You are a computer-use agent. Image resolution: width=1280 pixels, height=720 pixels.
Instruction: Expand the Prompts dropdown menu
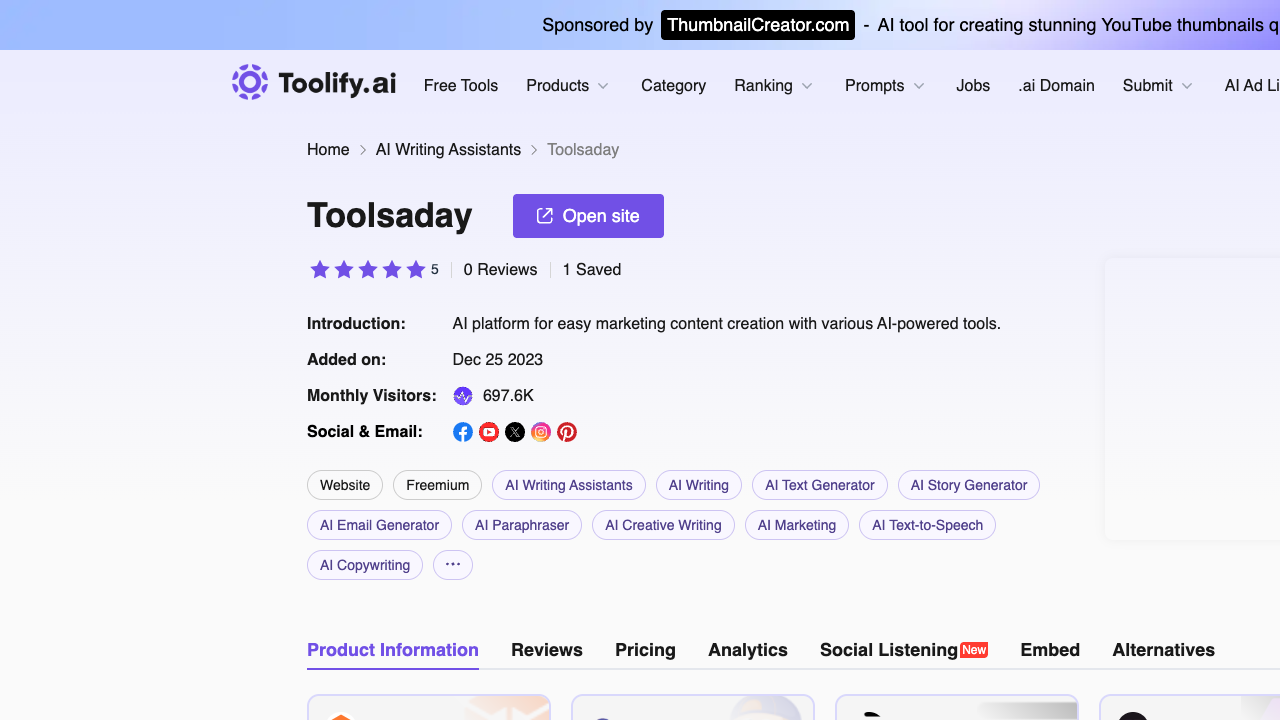[x=885, y=86]
